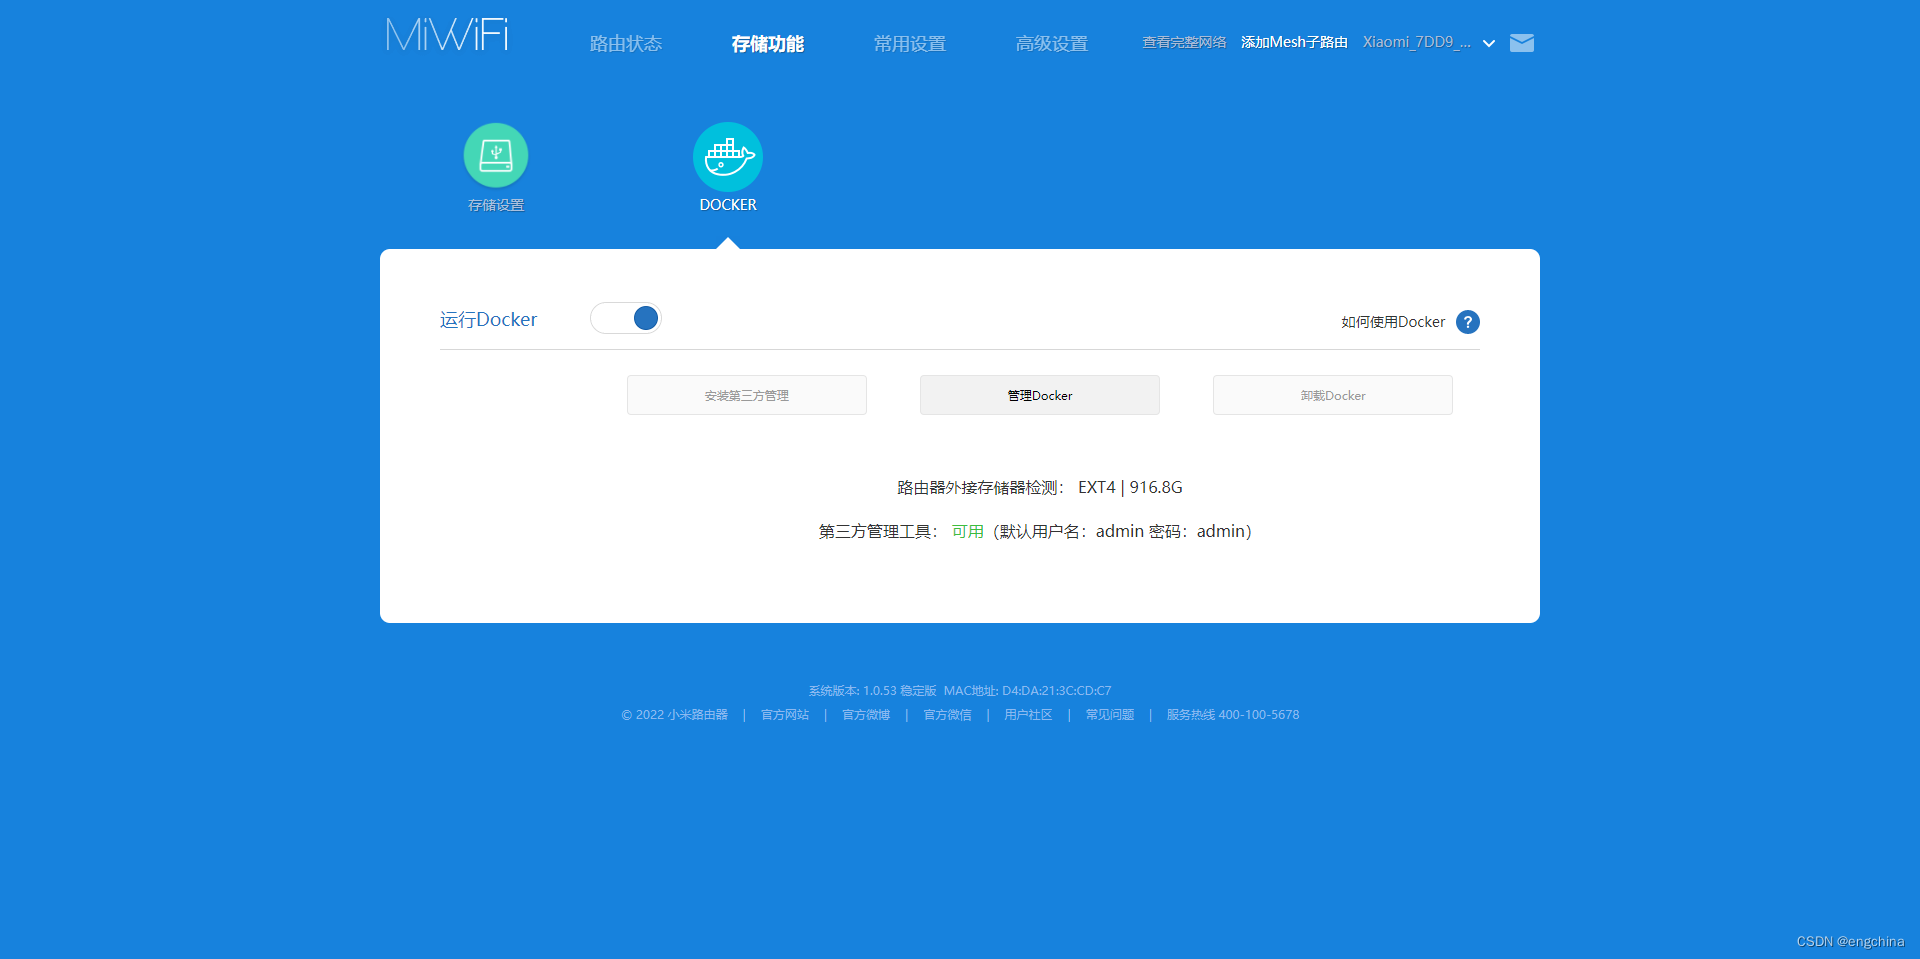The image size is (1920, 959).
Task: Click the MAC地址 D4:DA:21:3C:CD:C7 text
Action: pos(1027,691)
